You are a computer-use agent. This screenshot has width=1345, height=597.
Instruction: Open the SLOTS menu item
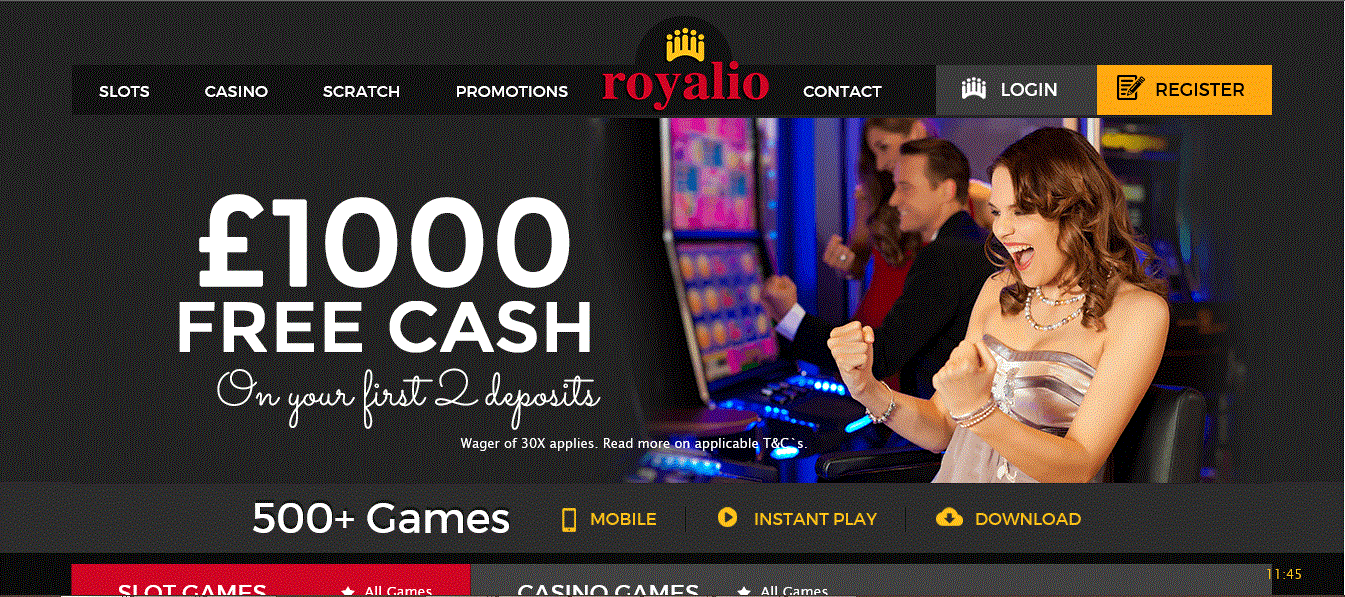124,91
